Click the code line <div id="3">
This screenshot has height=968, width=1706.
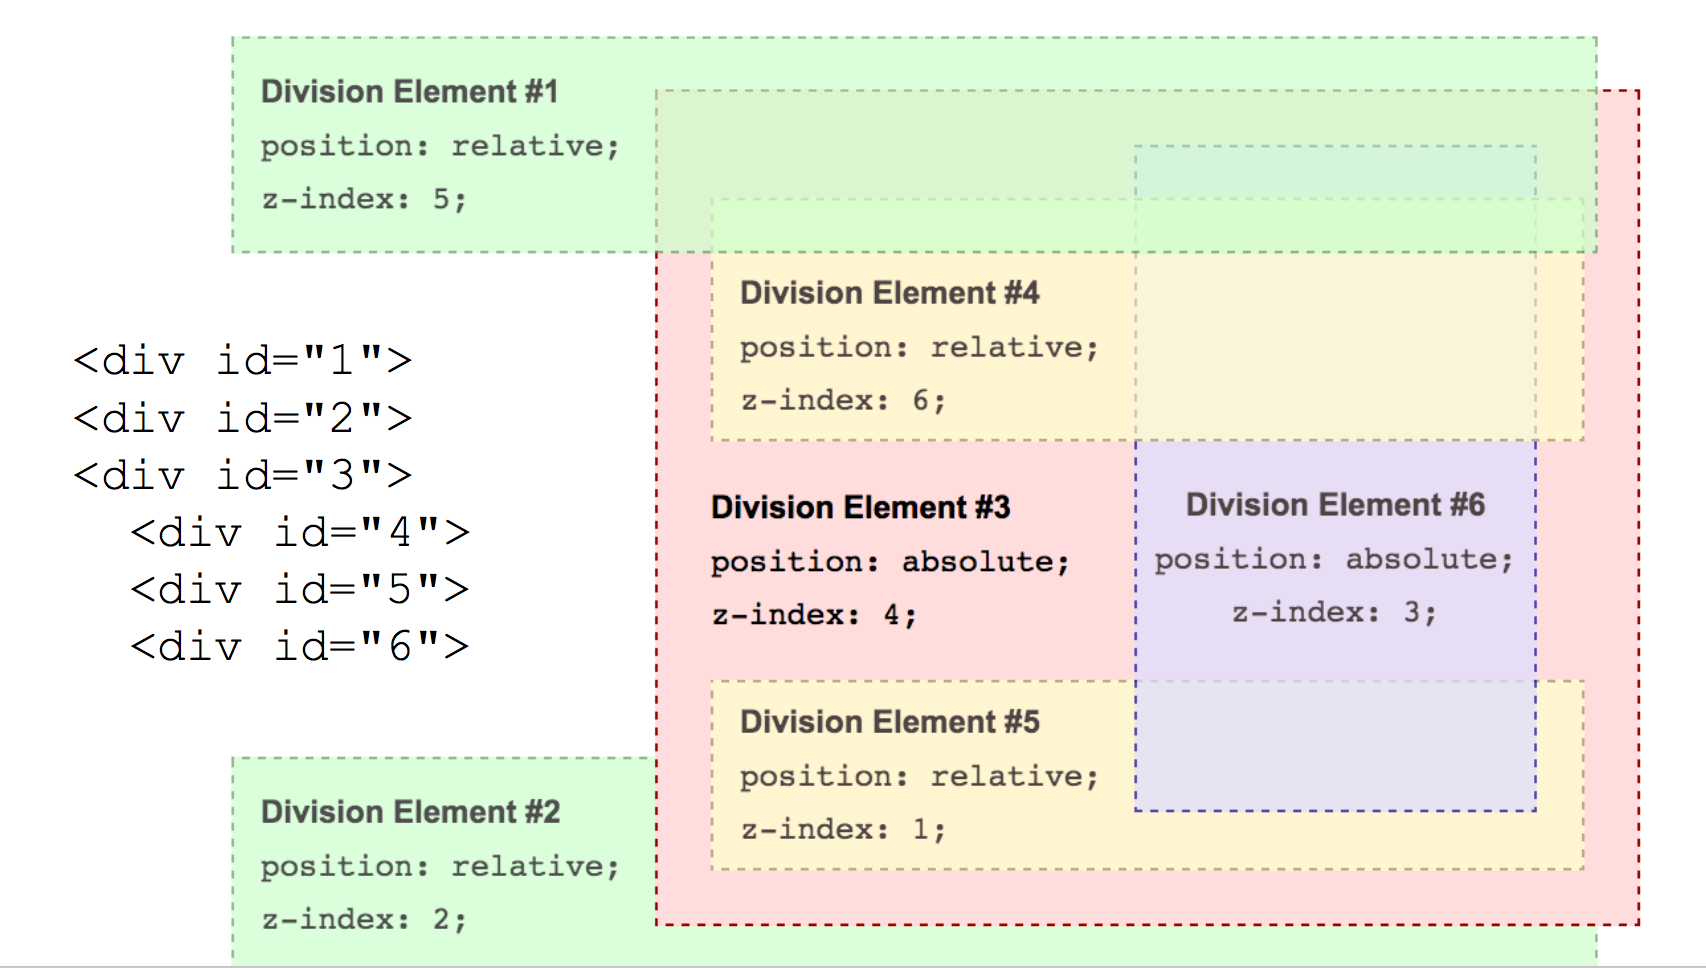[243, 474]
